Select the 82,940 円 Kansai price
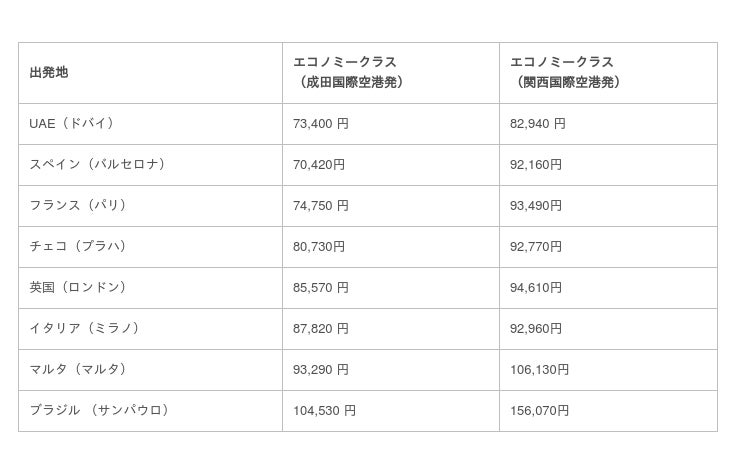Viewport: 740px width, 472px height. pyautogui.click(x=538, y=124)
